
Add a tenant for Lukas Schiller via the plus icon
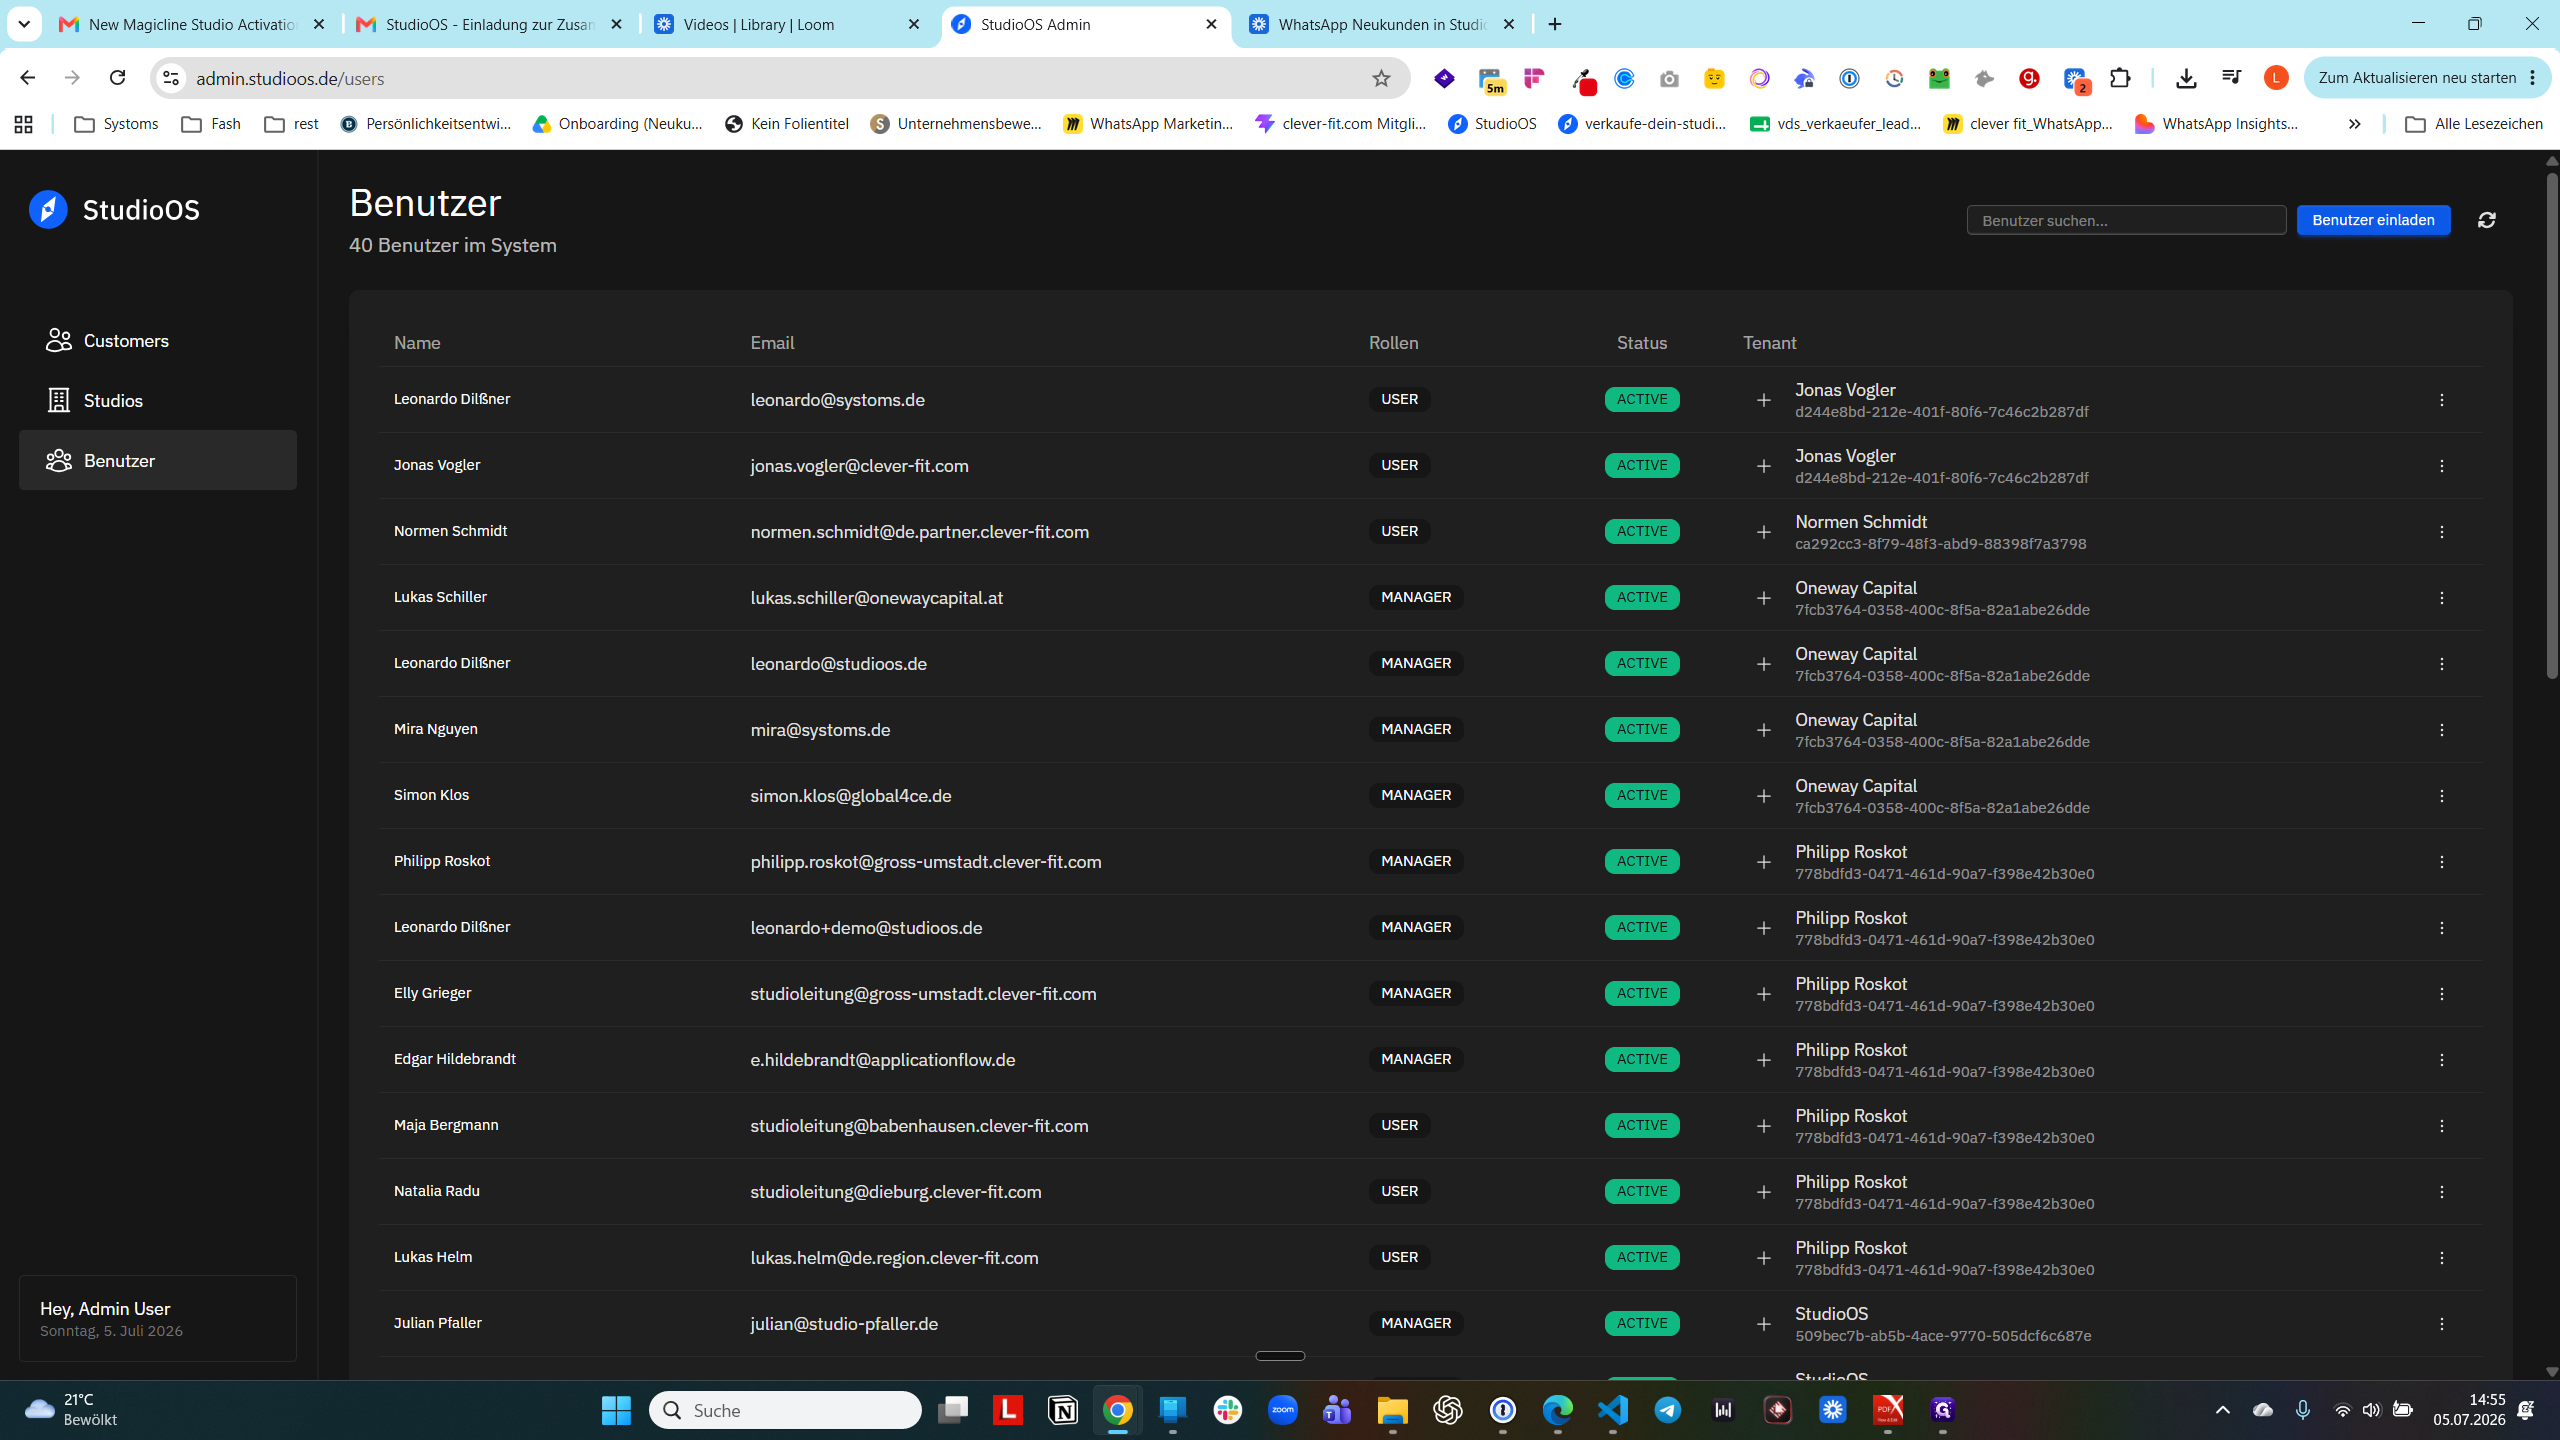click(1763, 598)
